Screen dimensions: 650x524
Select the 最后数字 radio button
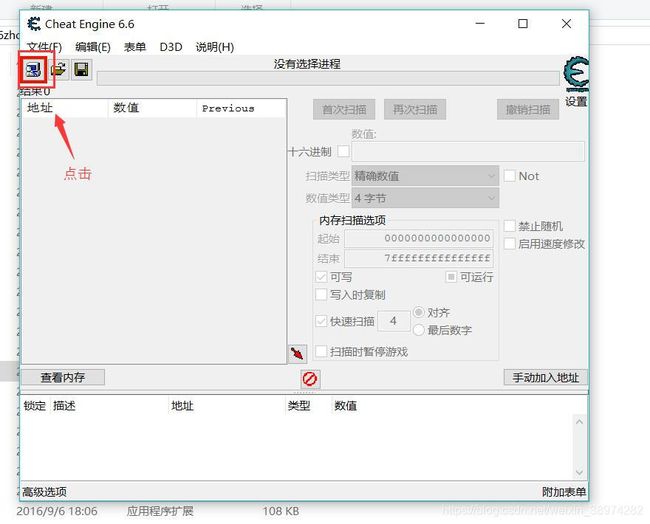419,330
